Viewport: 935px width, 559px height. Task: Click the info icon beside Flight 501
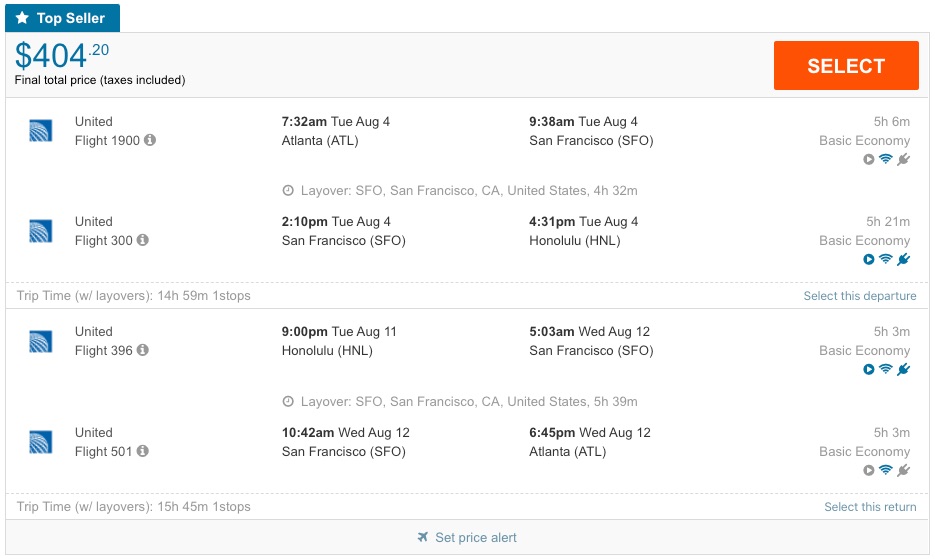click(143, 452)
